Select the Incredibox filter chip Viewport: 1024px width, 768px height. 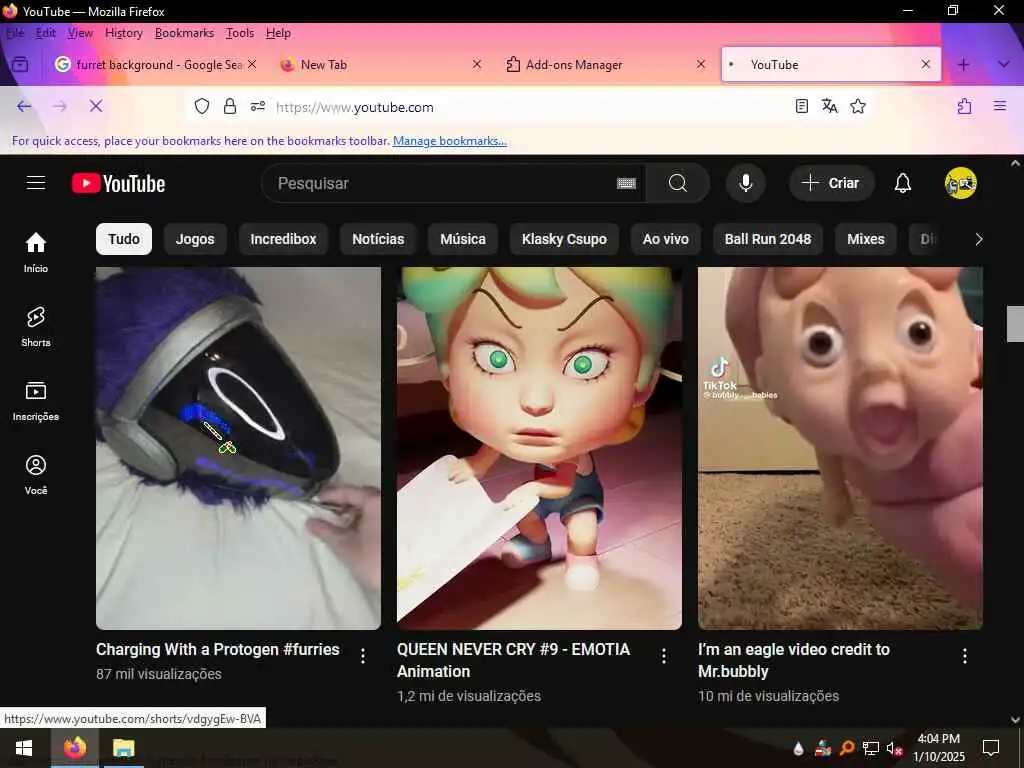point(283,239)
